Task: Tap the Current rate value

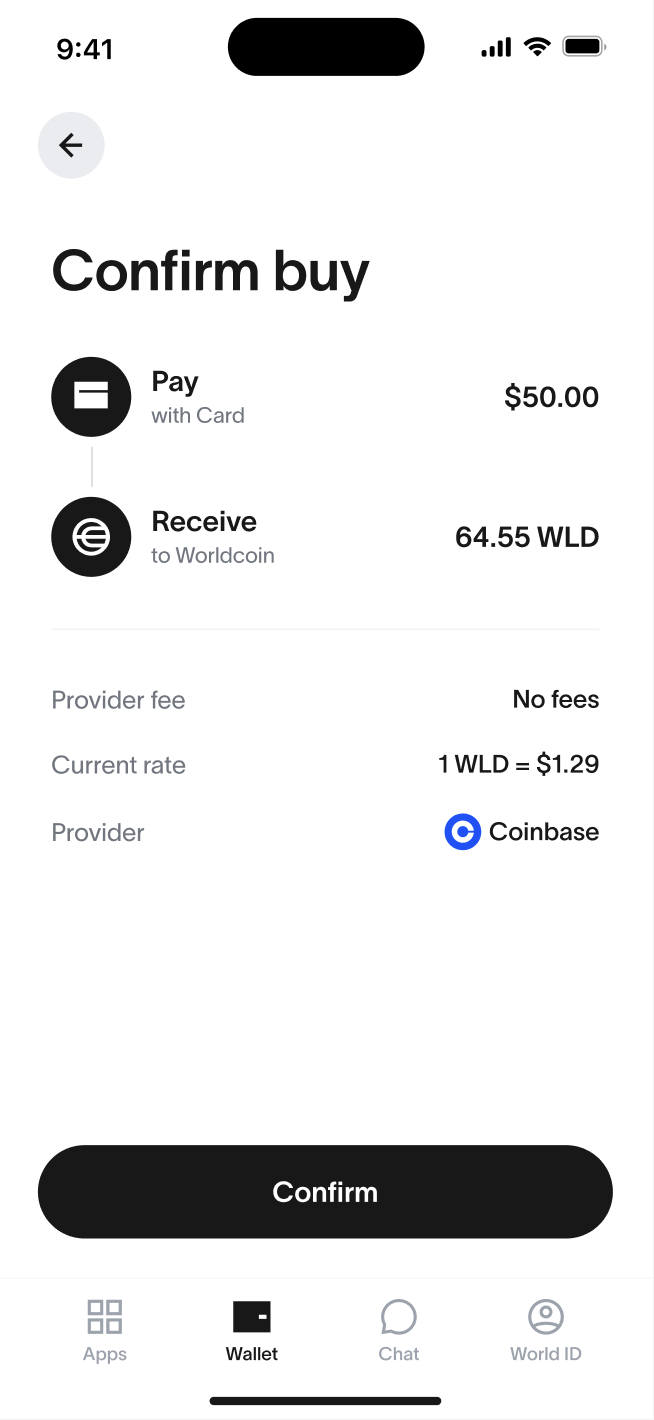Action: click(x=519, y=765)
